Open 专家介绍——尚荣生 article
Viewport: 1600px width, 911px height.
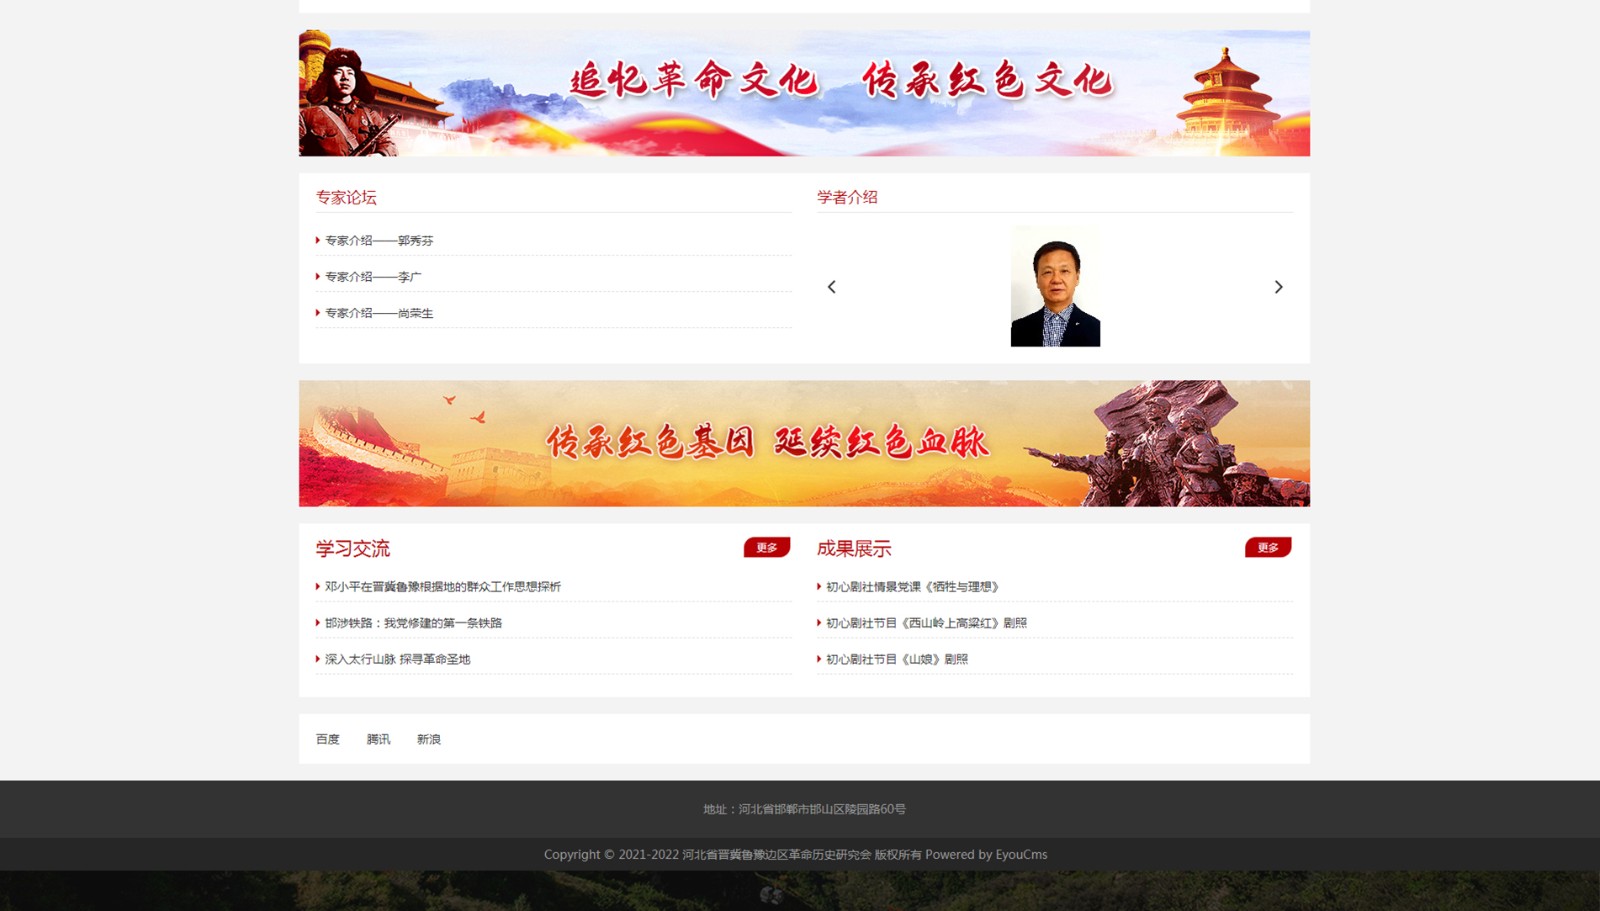[x=379, y=314]
